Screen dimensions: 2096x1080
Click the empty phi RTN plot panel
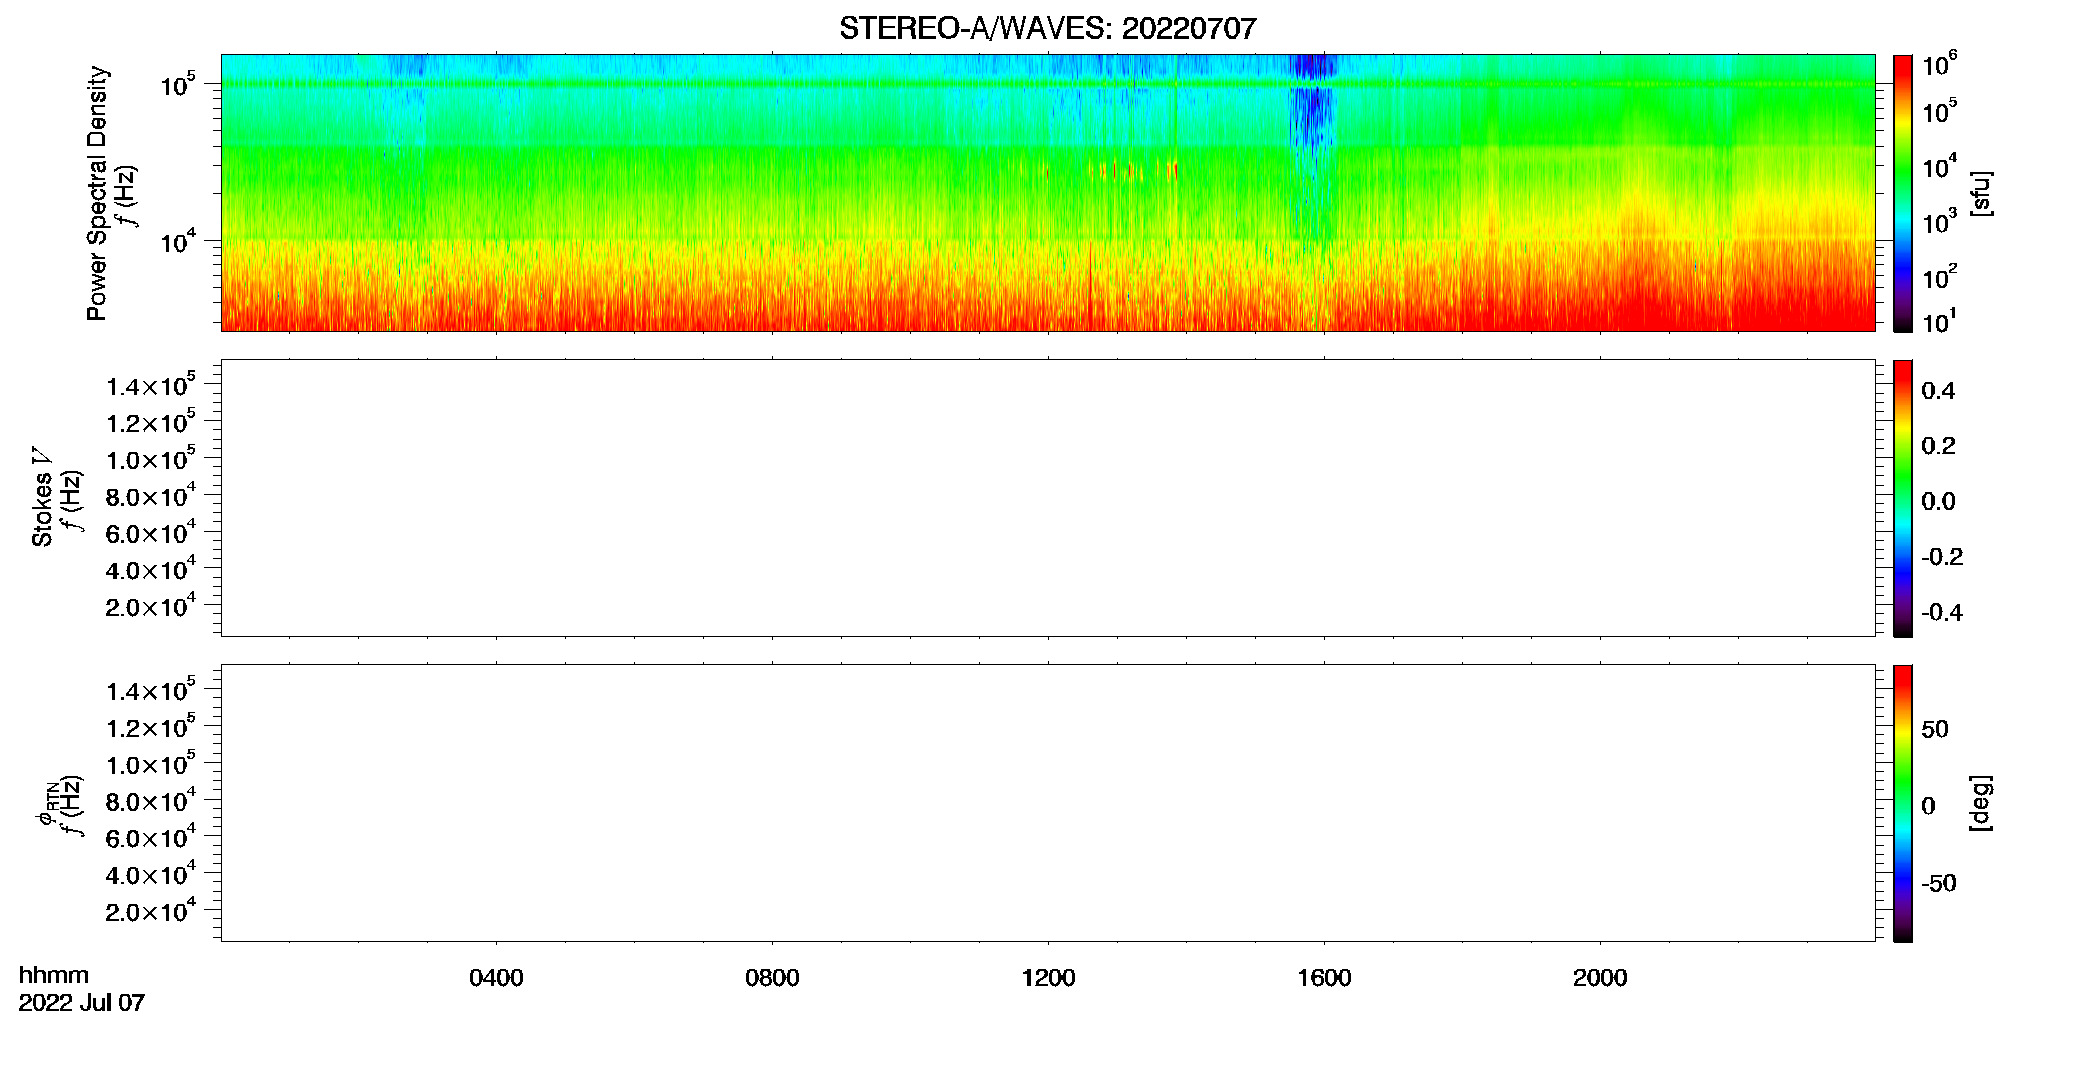click(1048, 803)
